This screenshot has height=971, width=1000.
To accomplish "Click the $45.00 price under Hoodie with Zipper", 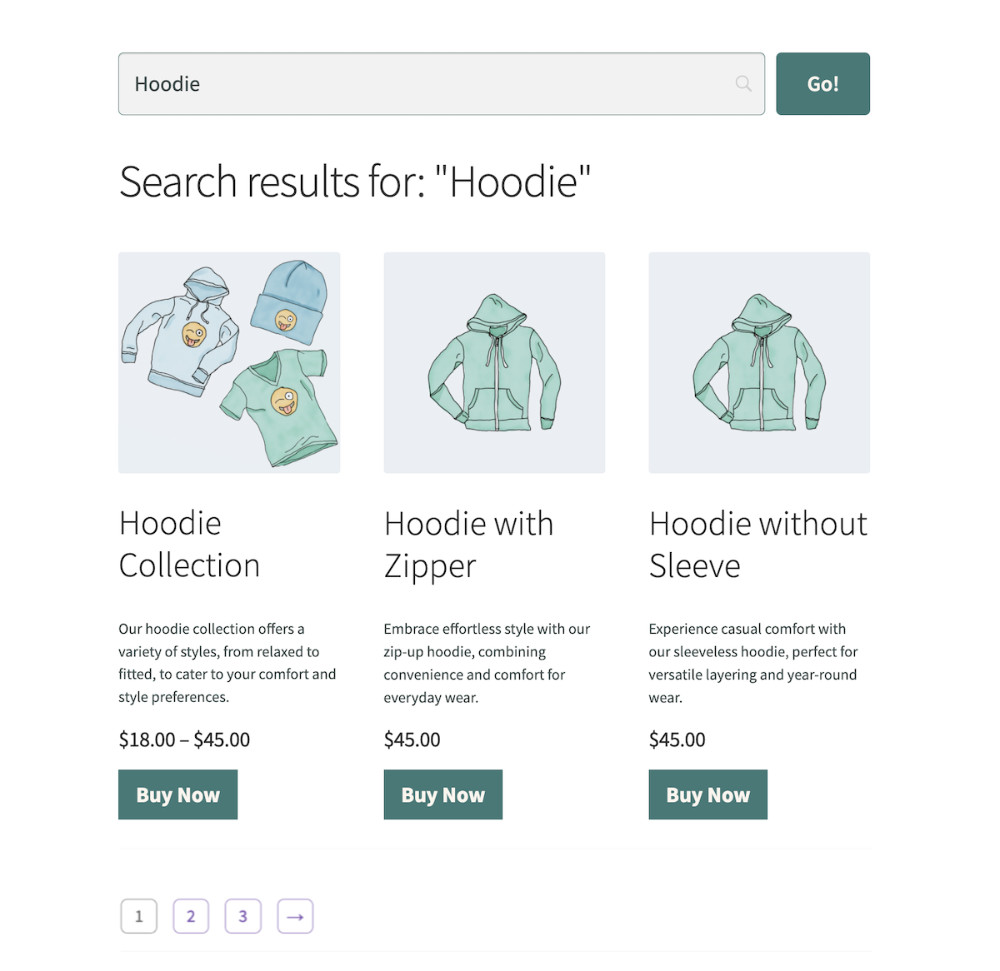I will click(412, 740).
